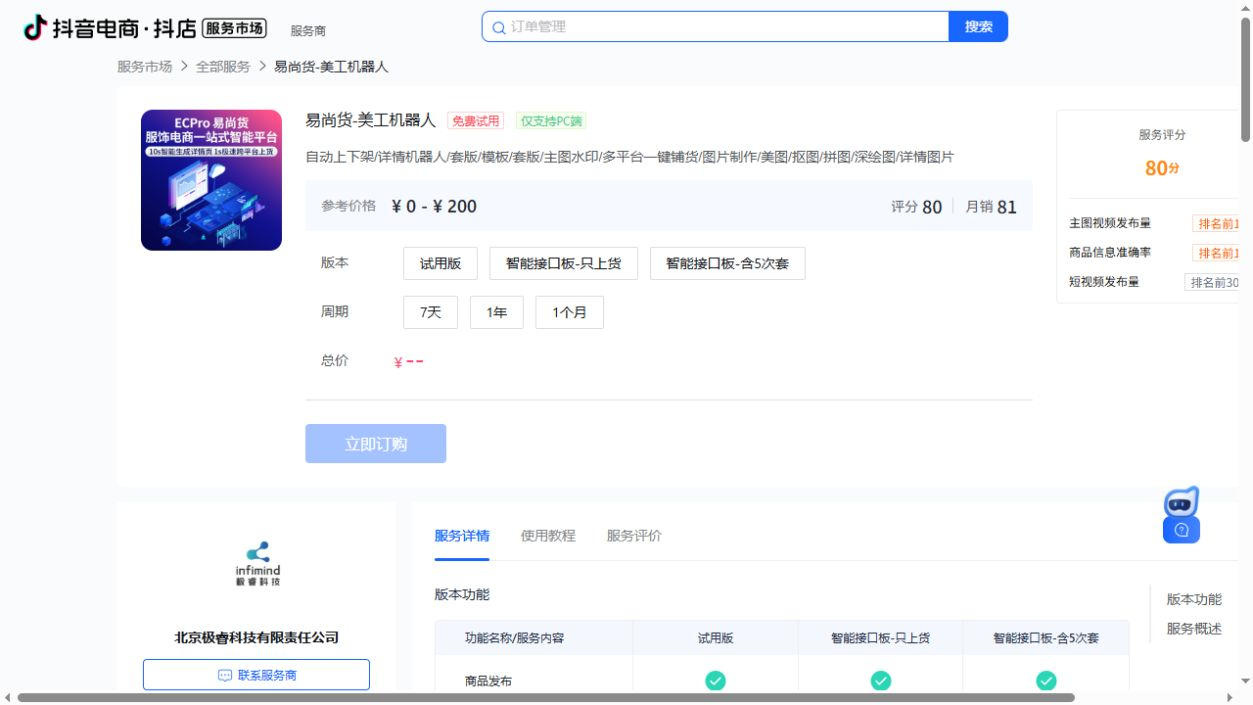
Task: Choose the 7天 period option
Action: pyautogui.click(x=430, y=312)
